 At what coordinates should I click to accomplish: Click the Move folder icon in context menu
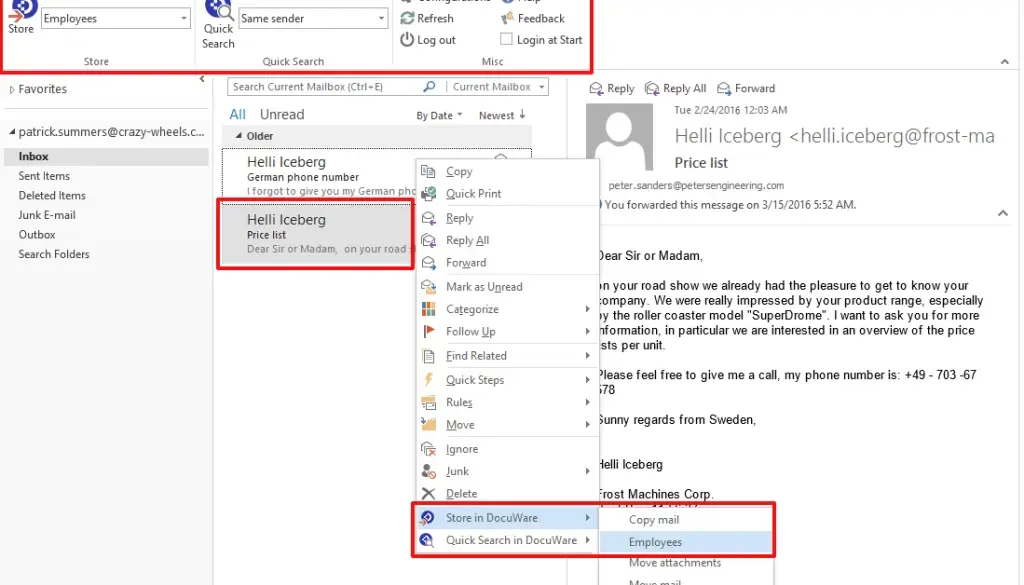[x=428, y=424]
